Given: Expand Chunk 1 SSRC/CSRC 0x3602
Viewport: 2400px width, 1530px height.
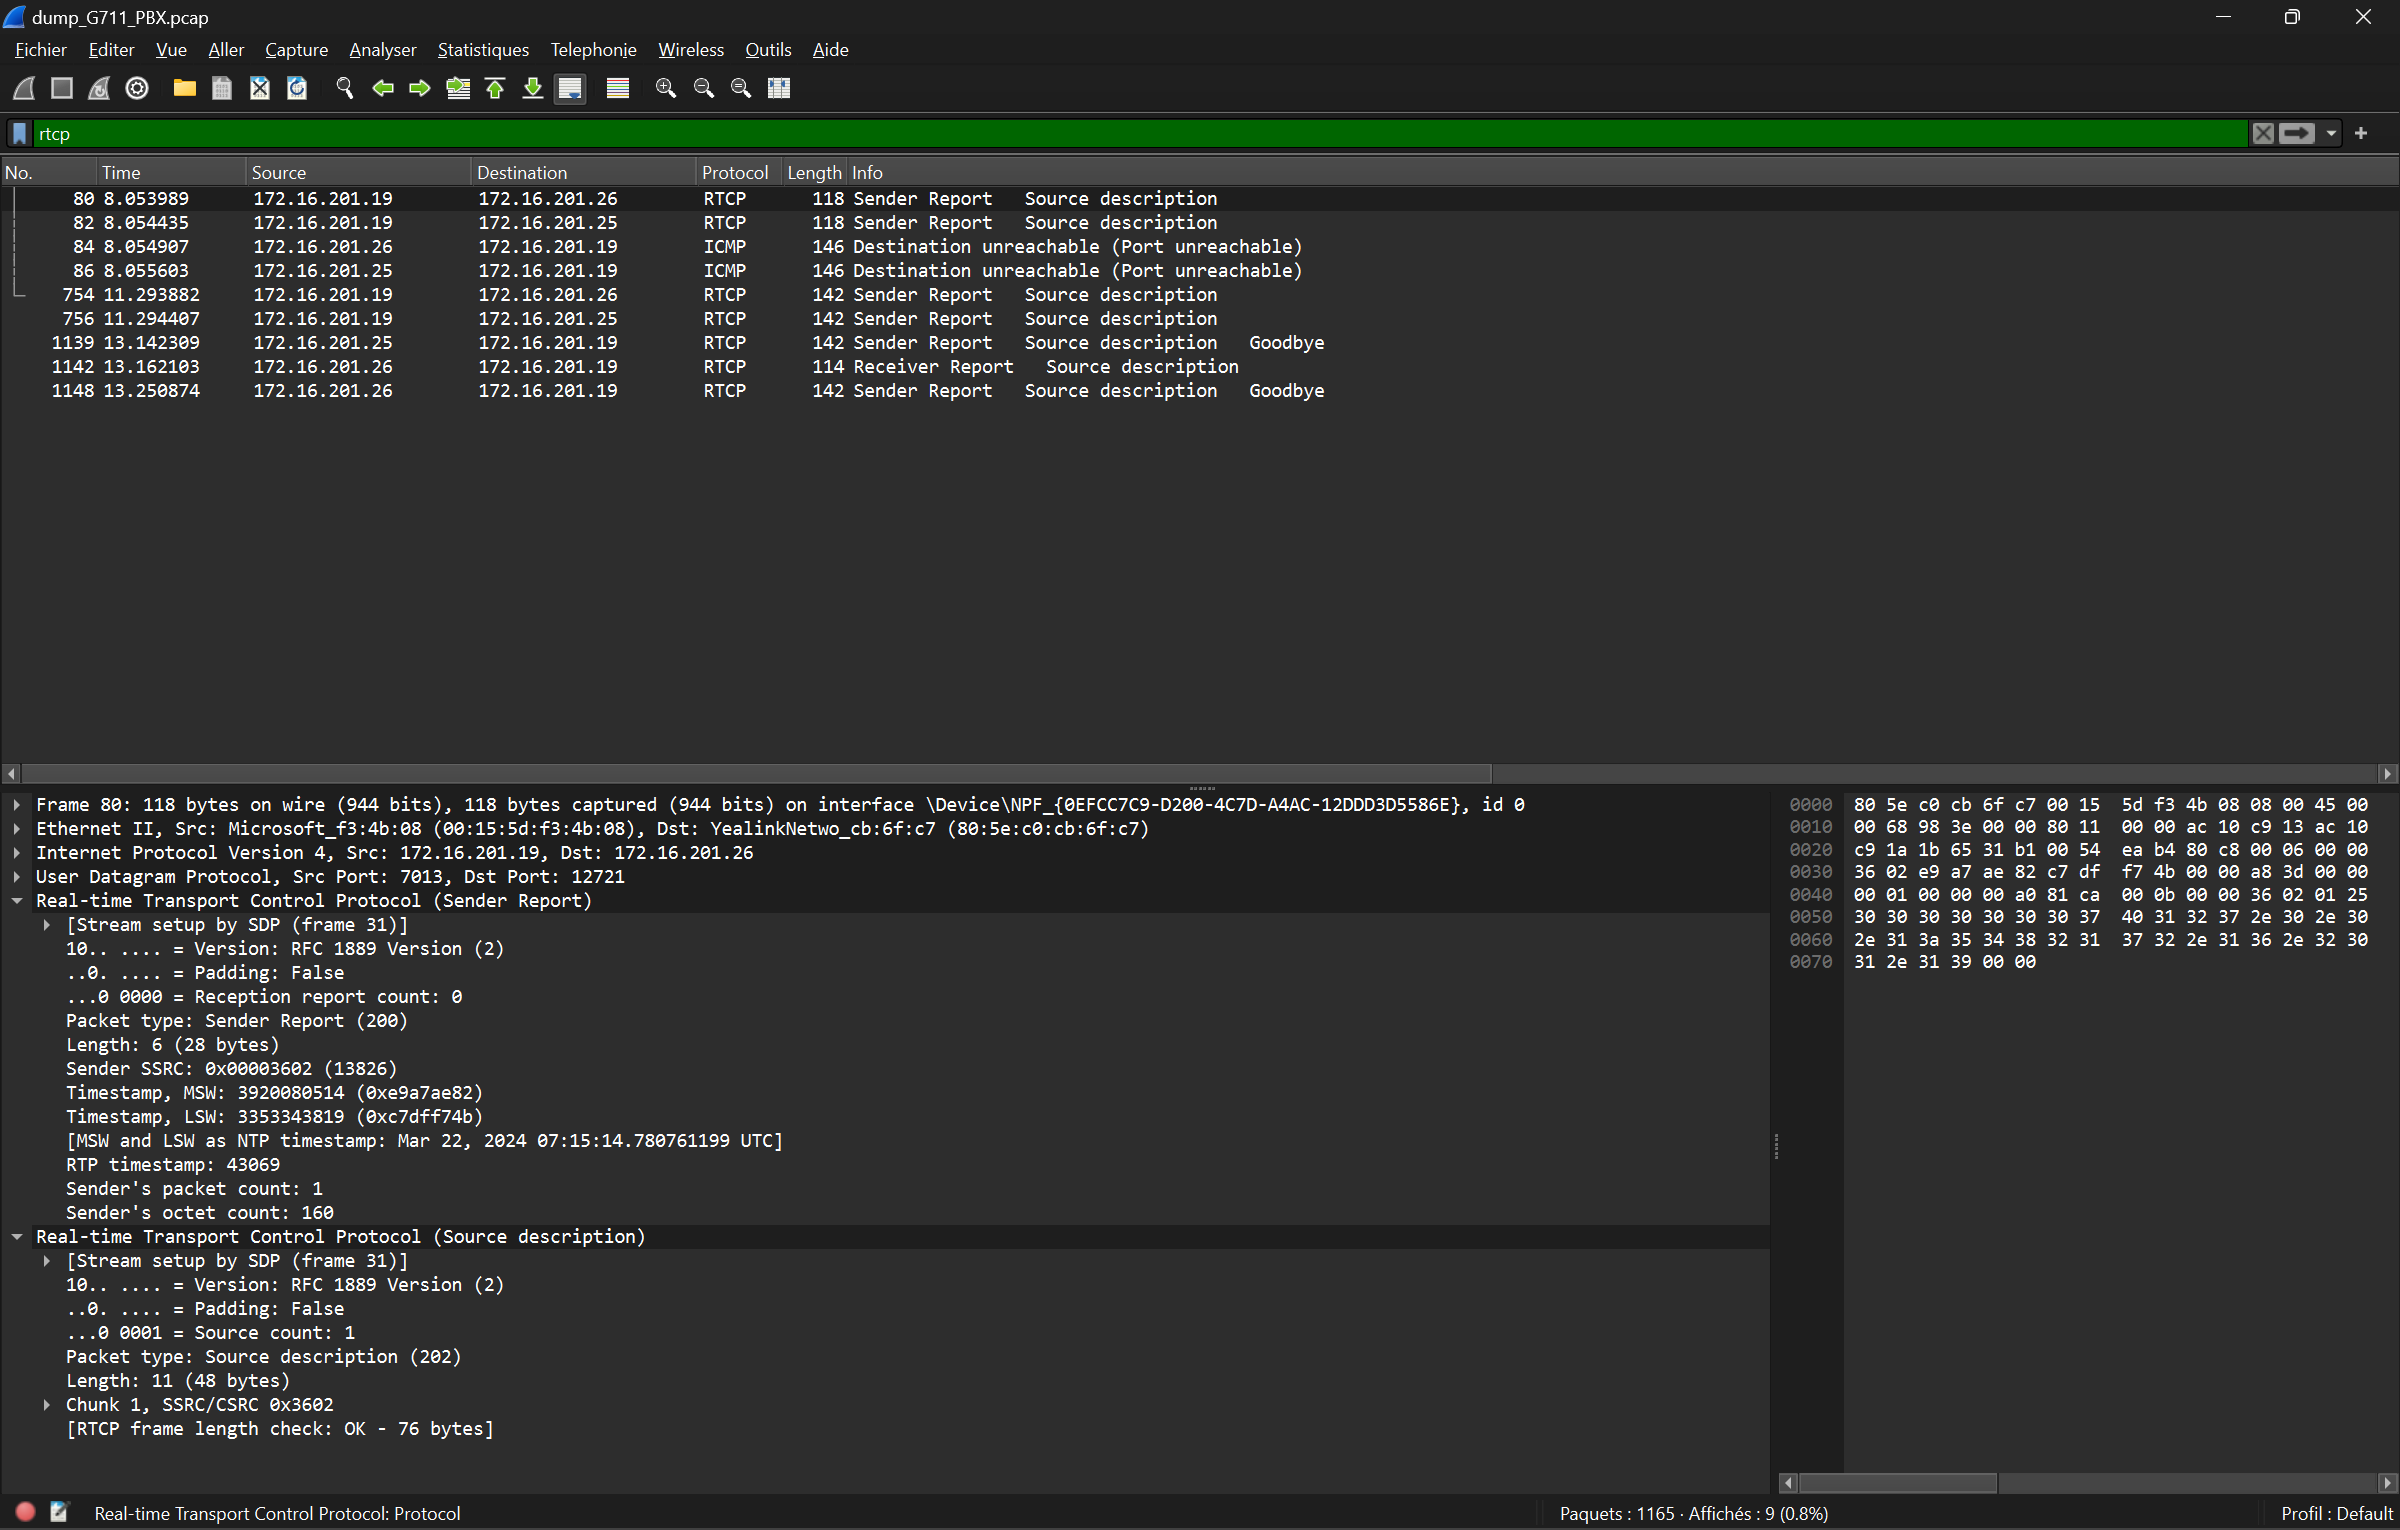Looking at the screenshot, I should (47, 1405).
